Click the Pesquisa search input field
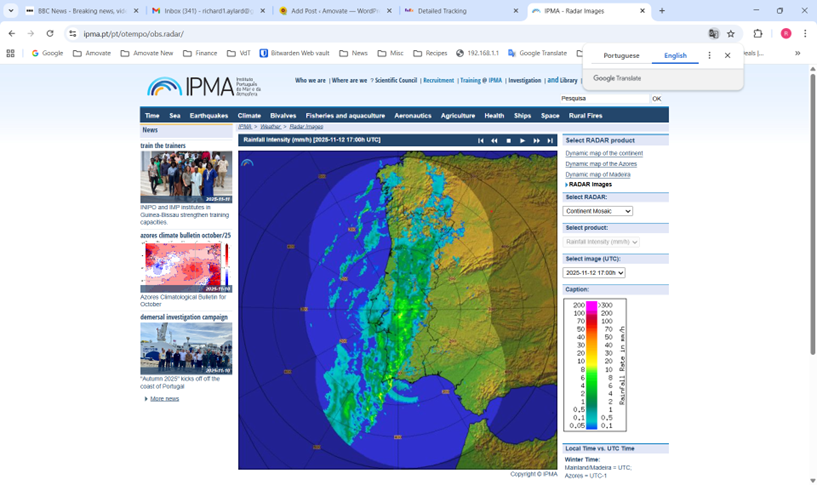The height and width of the screenshot is (485, 817). pos(604,99)
